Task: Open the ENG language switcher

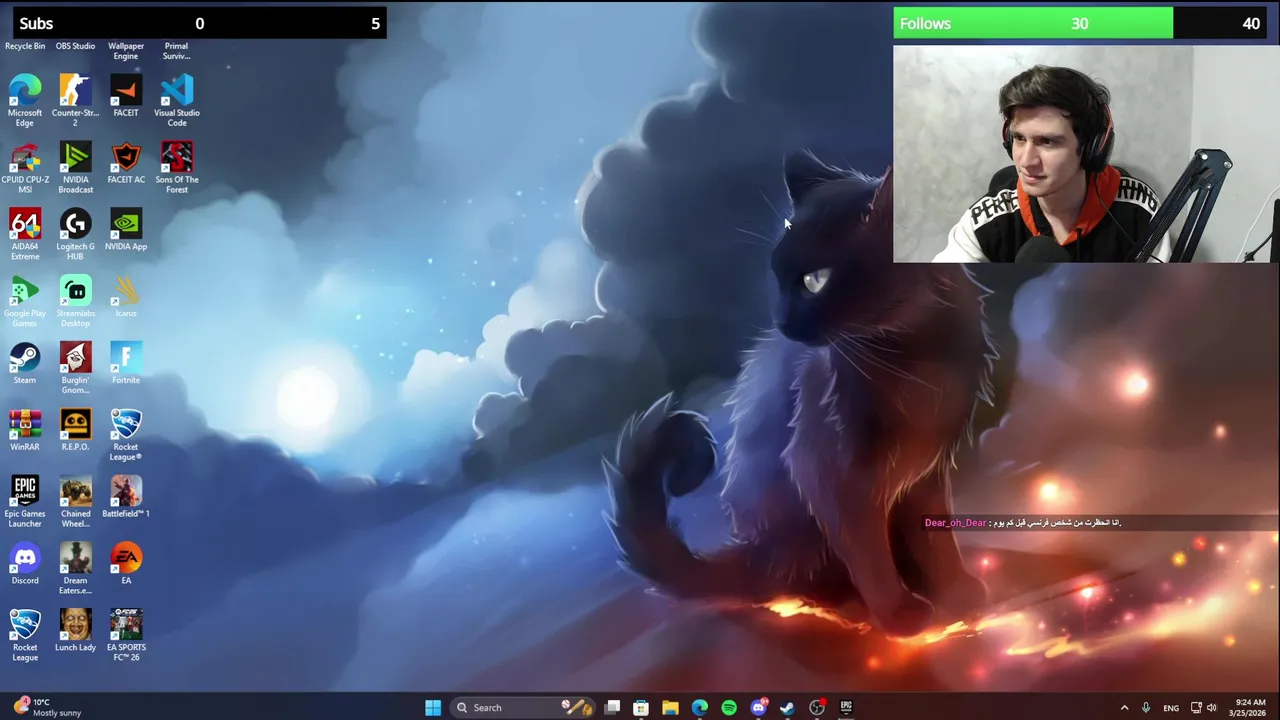Action: (x=1170, y=708)
